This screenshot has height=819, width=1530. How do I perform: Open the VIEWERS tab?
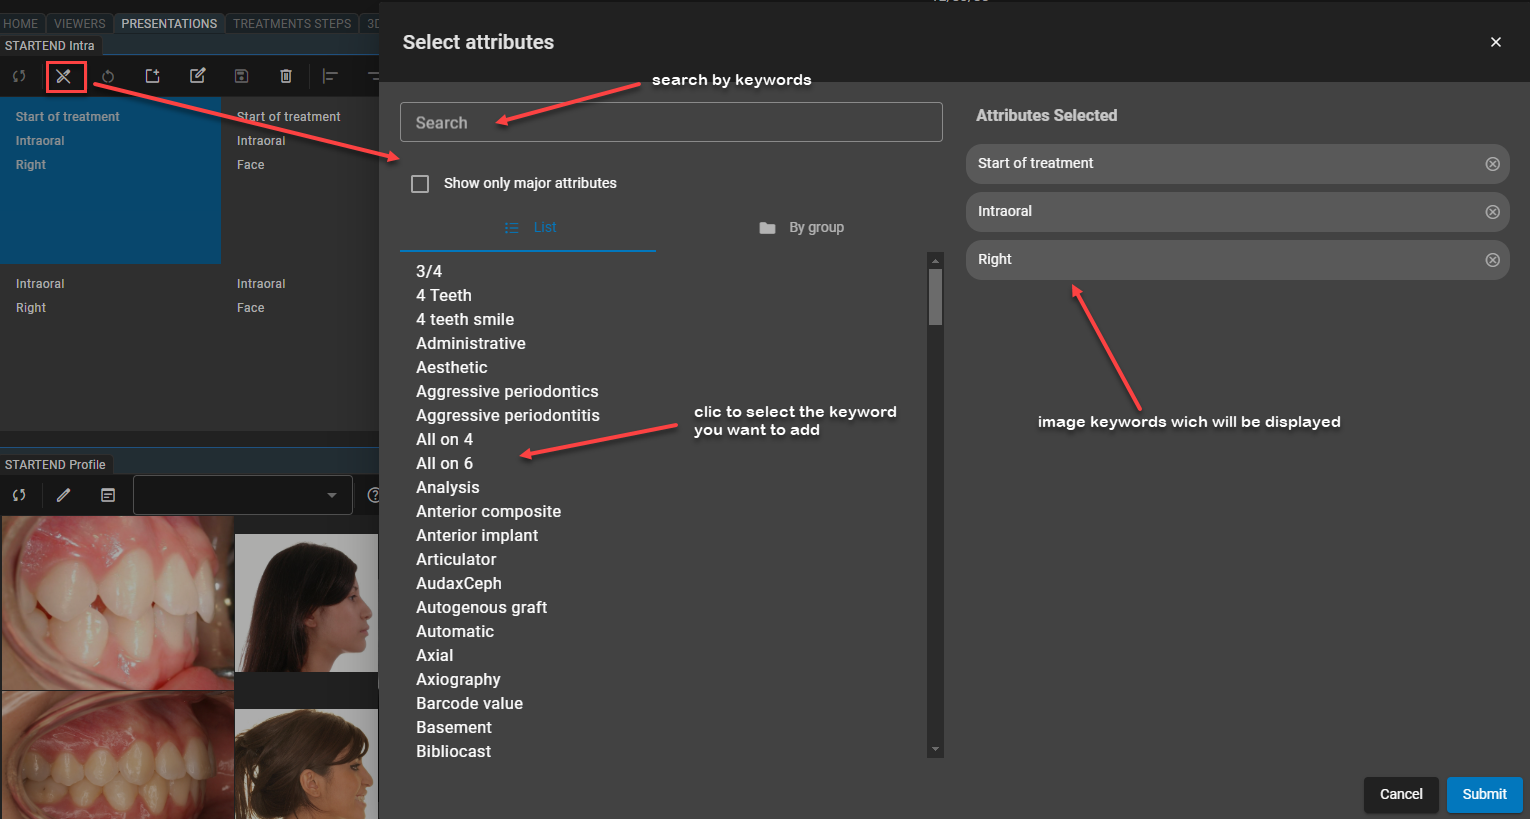[x=80, y=23]
